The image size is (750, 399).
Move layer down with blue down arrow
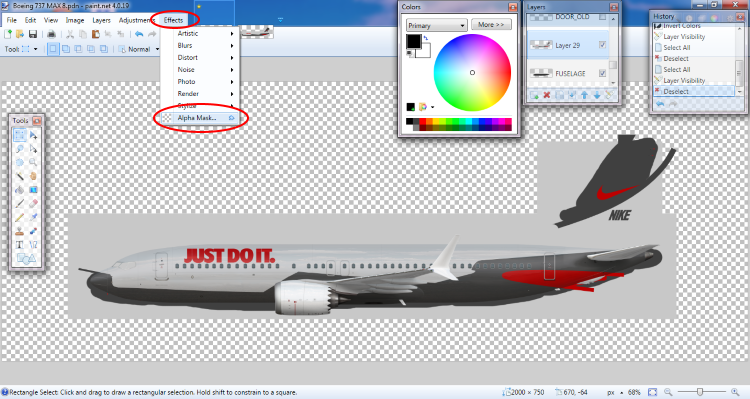coord(597,95)
